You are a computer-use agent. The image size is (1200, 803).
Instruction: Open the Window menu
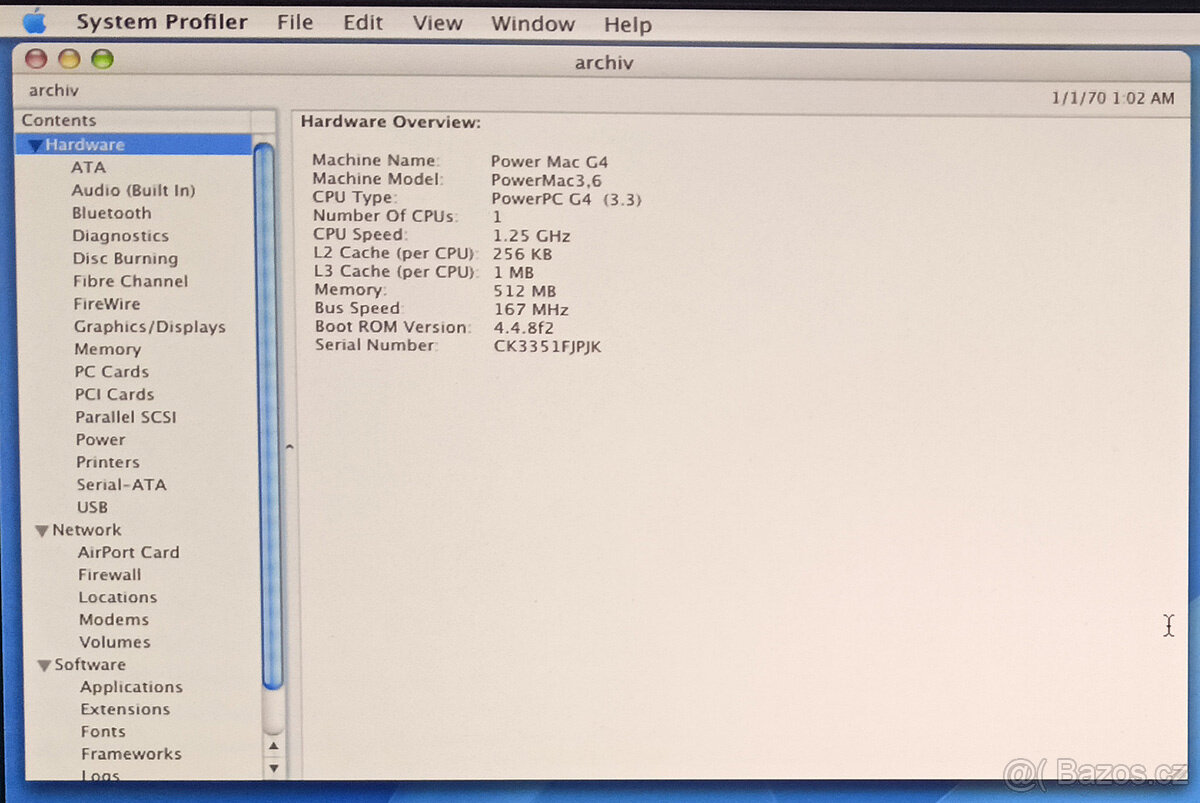pos(532,24)
